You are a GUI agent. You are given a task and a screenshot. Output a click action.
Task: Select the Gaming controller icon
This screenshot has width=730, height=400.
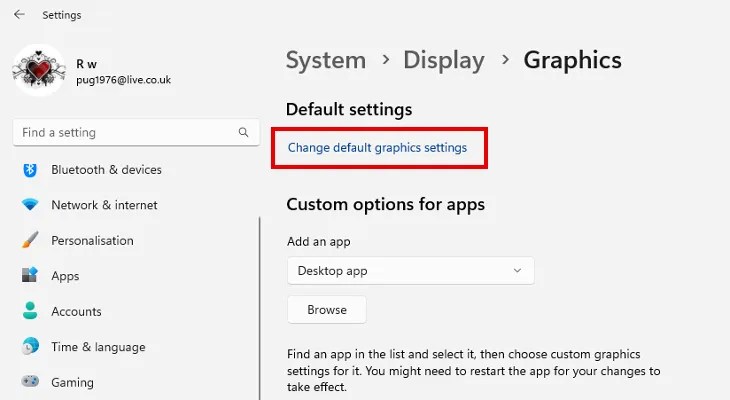30,381
